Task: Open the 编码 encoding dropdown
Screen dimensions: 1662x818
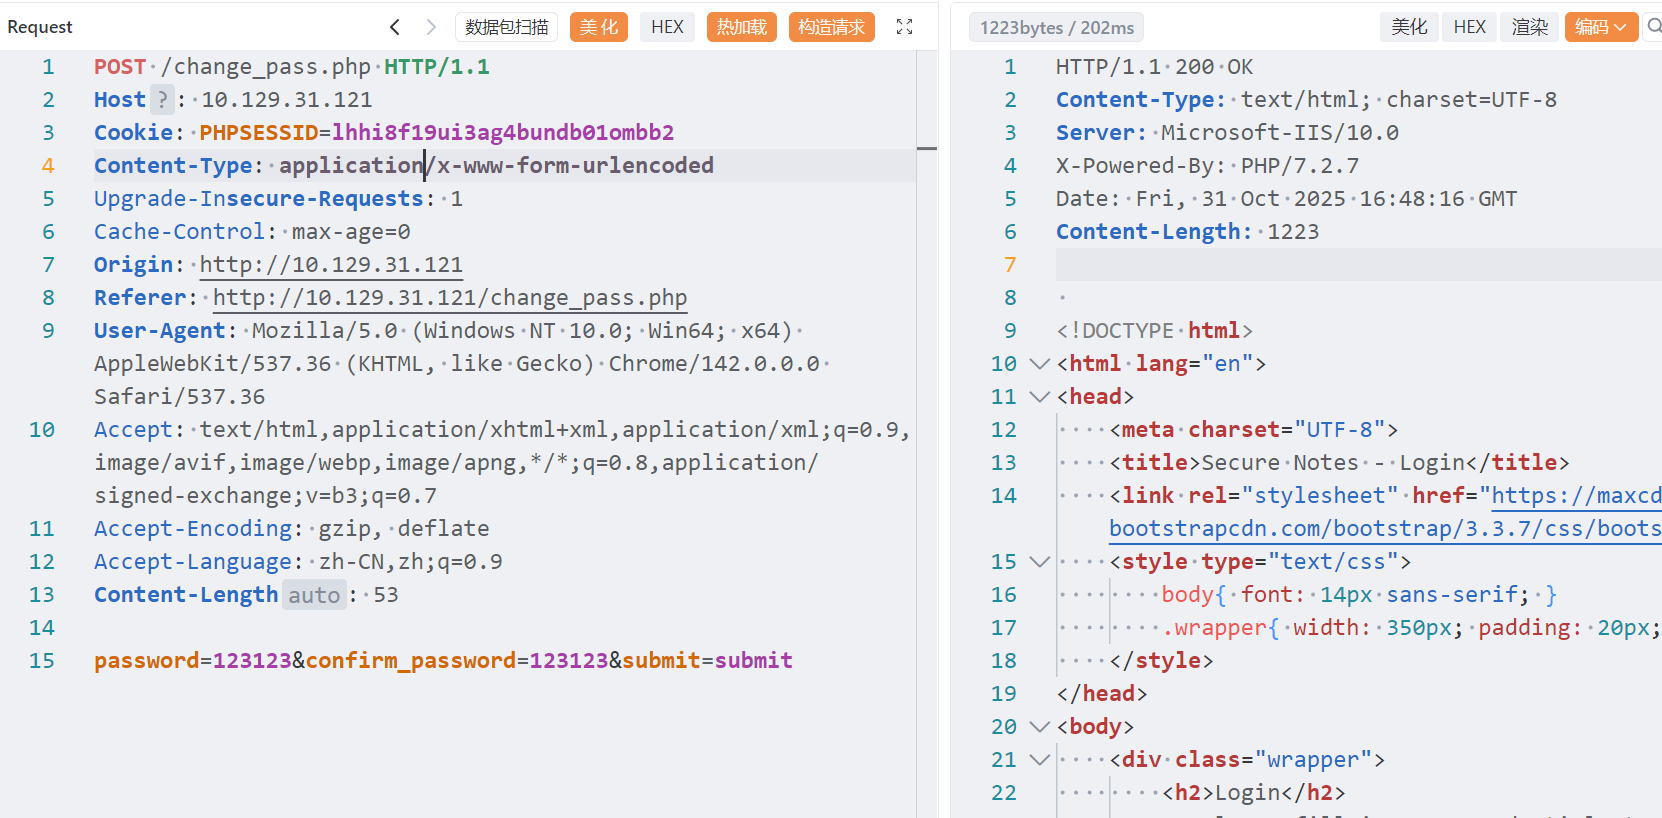Action: (x=1600, y=27)
